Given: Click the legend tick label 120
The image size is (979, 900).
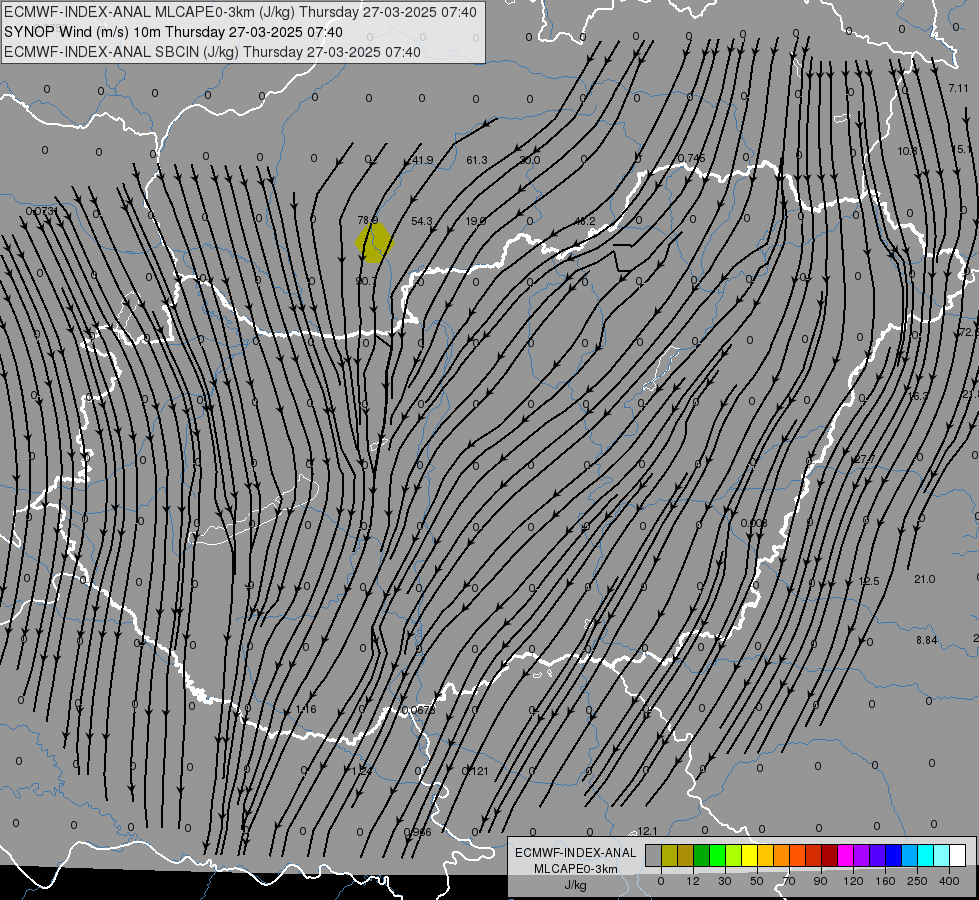Looking at the screenshot, I should point(853,881).
